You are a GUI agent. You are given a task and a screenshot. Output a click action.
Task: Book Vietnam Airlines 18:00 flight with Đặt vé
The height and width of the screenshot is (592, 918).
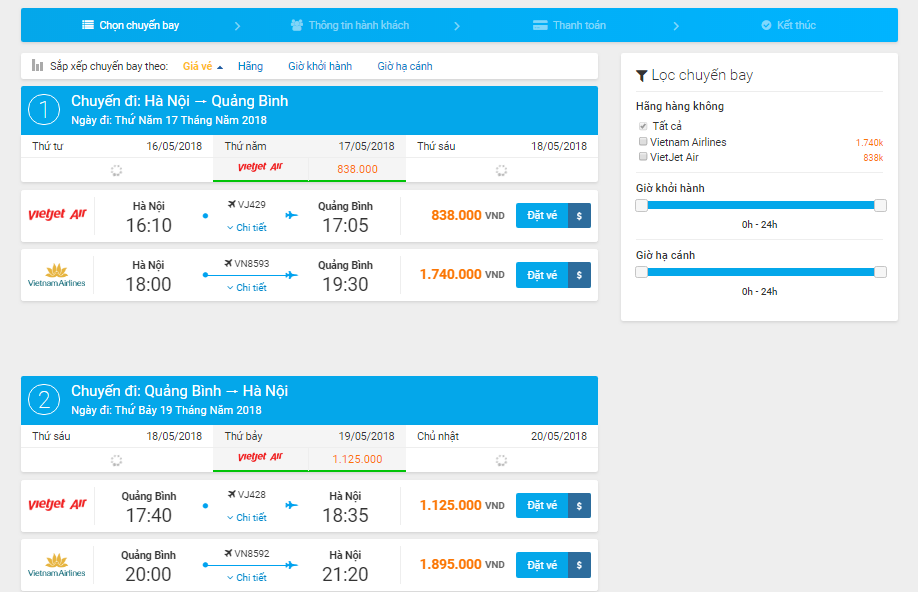tap(542, 275)
